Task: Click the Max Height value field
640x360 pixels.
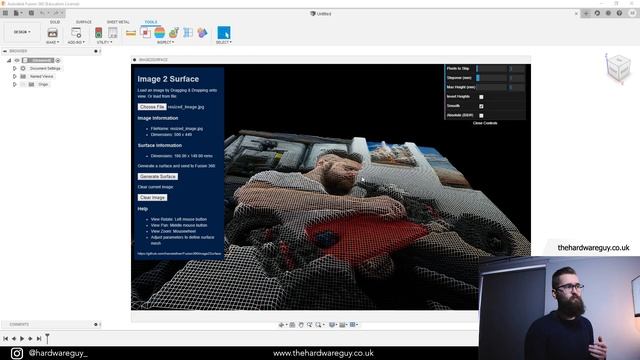Action: 516,87
